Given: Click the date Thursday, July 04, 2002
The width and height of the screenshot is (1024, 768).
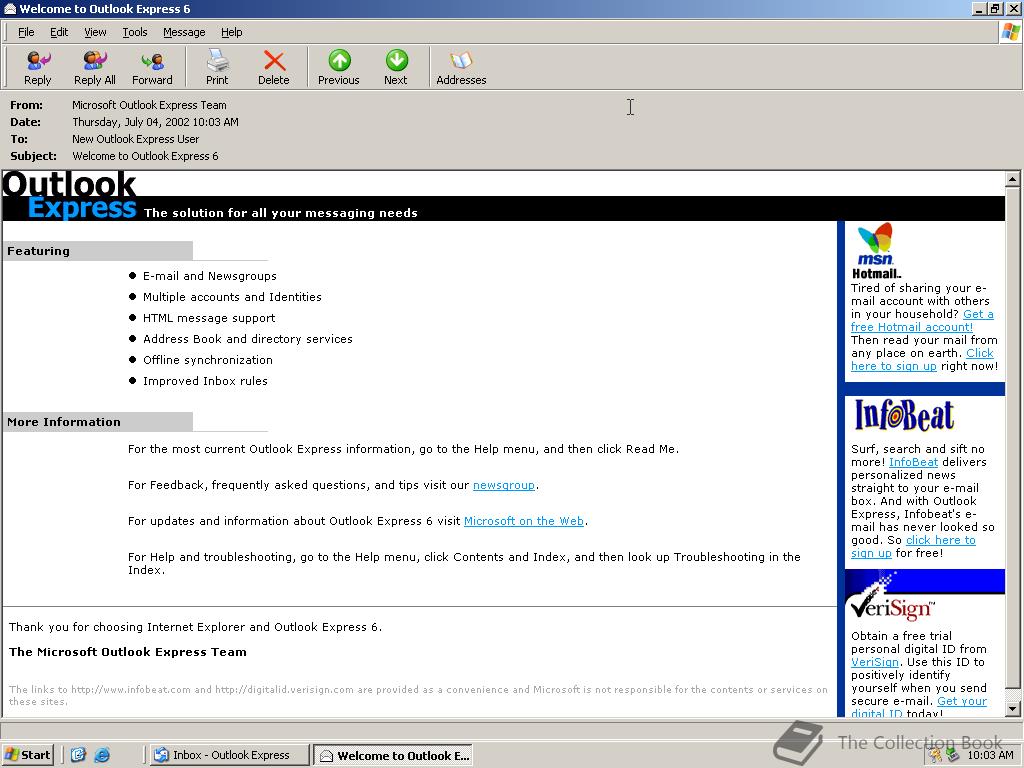Looking at the screenshot, I should coord(155,122).
